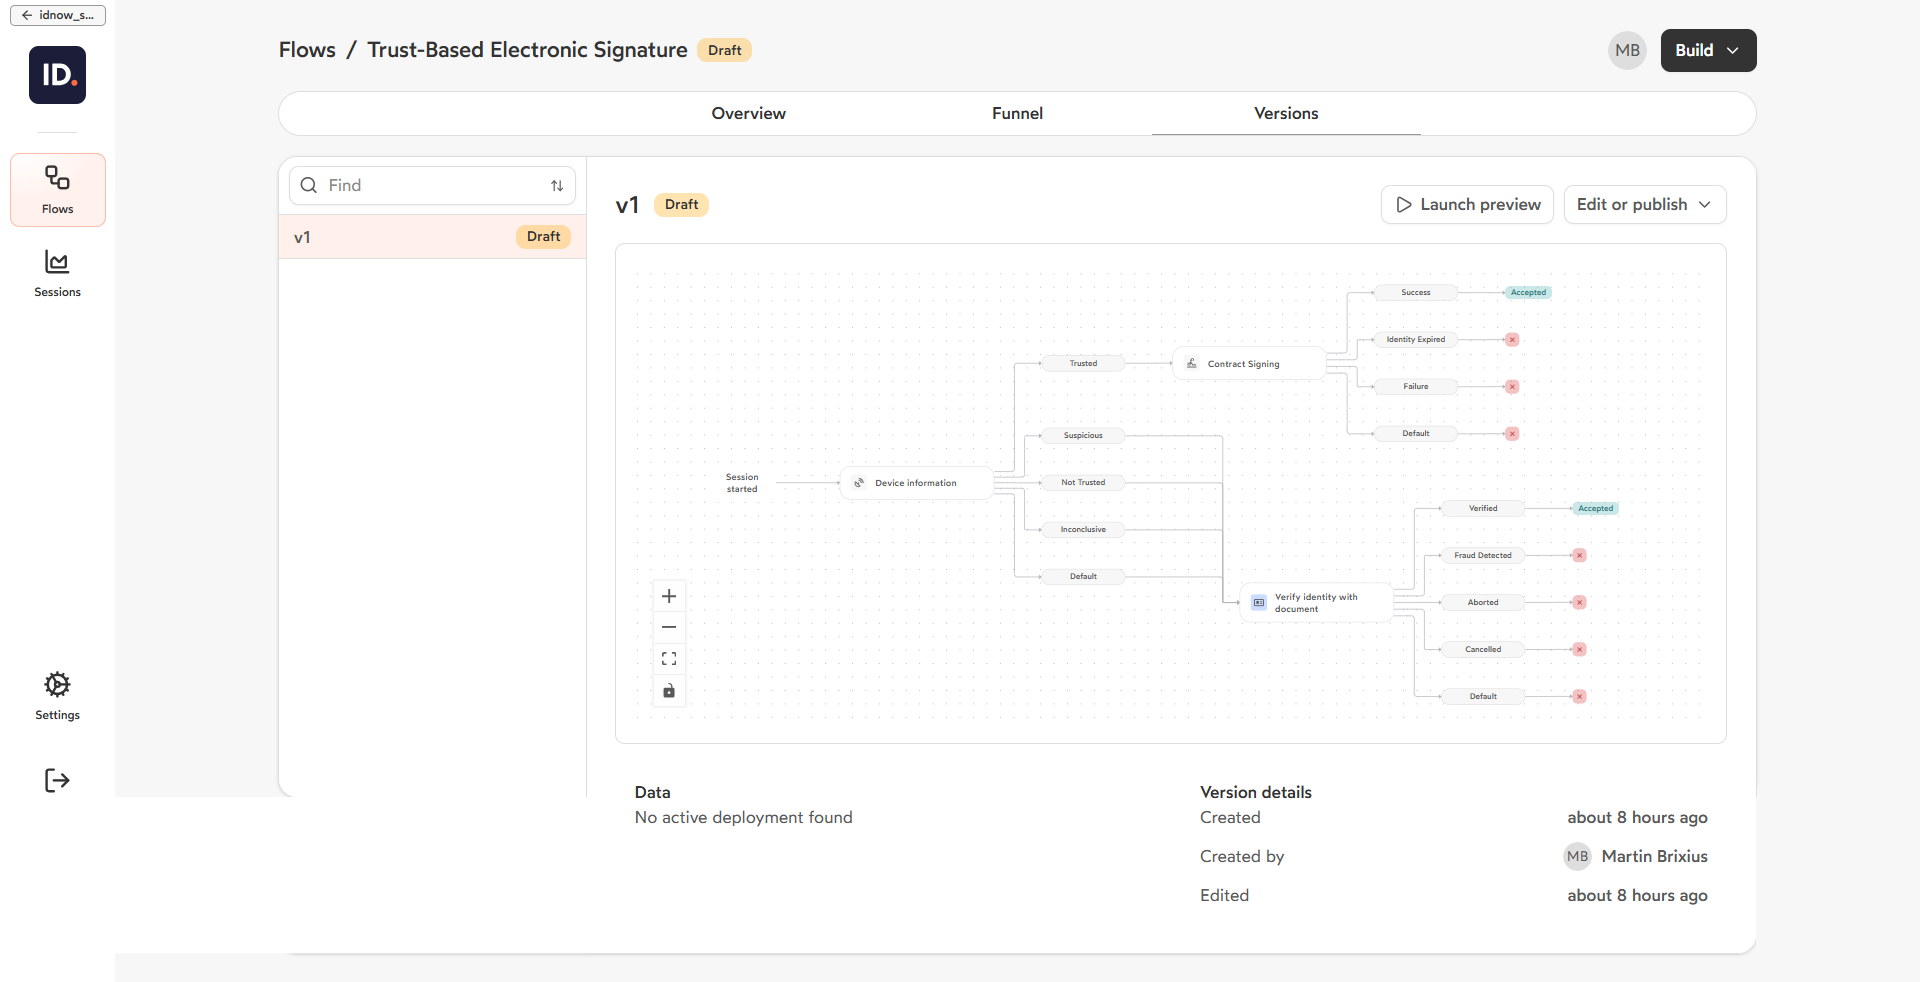Zoom in on the flow canvas

[669, 596]
